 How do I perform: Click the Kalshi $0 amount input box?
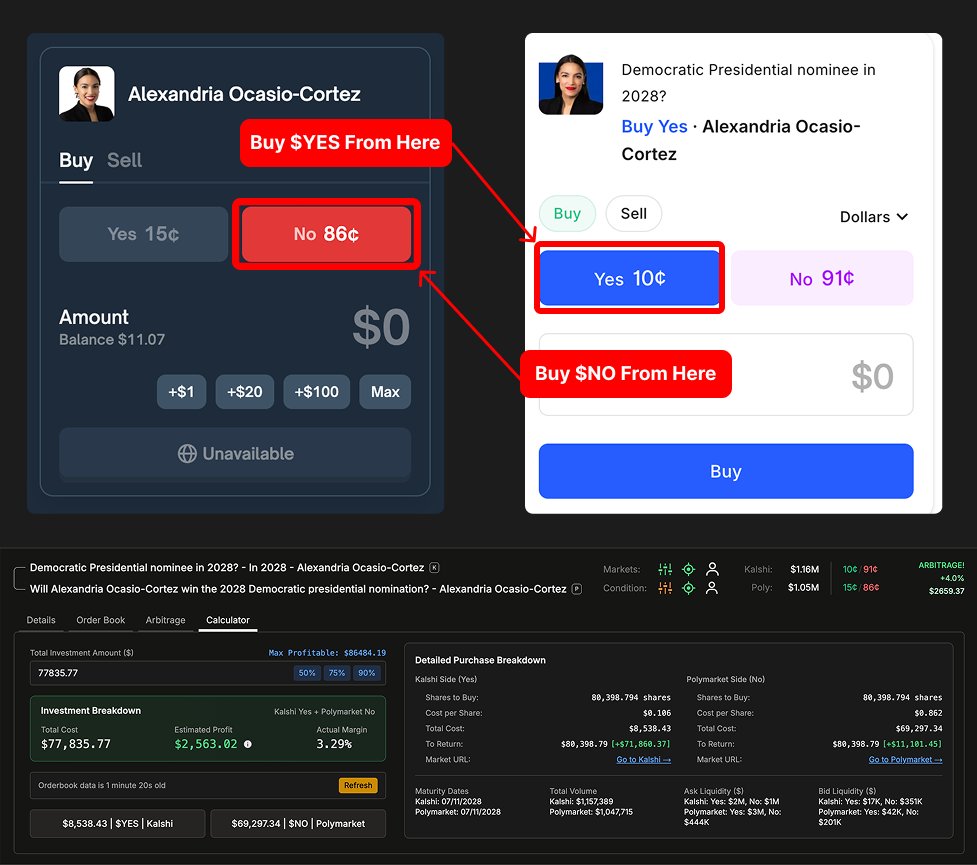pyautogui.click(x=726, y=375)
